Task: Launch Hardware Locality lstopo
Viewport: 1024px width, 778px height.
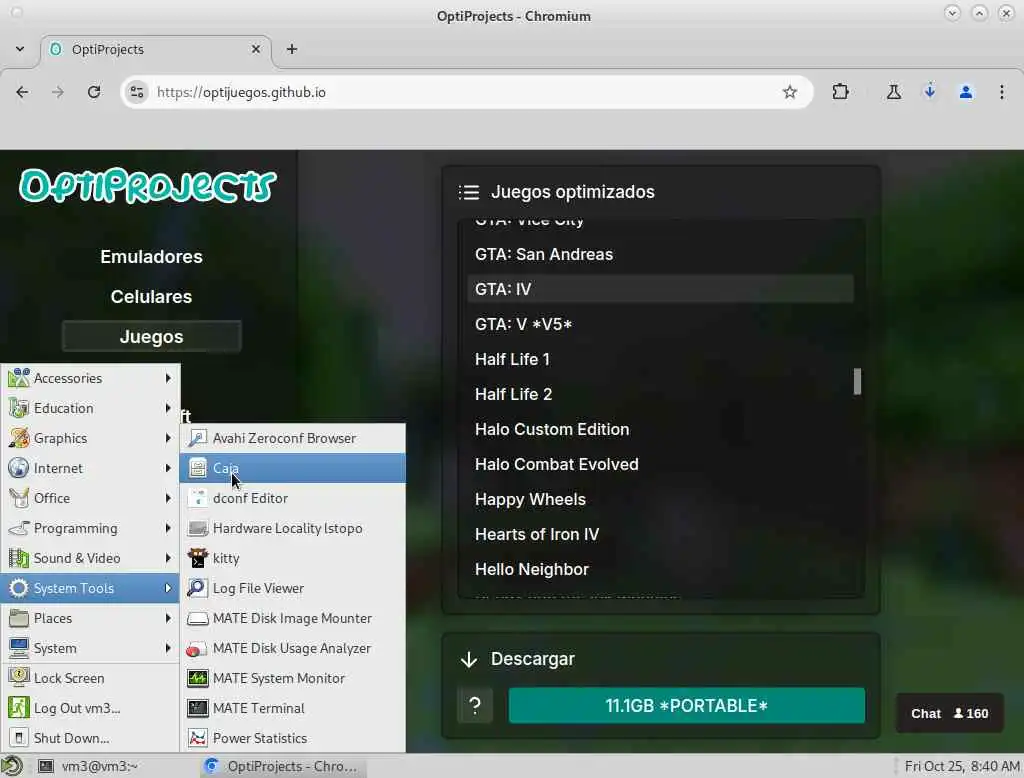Action: (x=293, y=528)
